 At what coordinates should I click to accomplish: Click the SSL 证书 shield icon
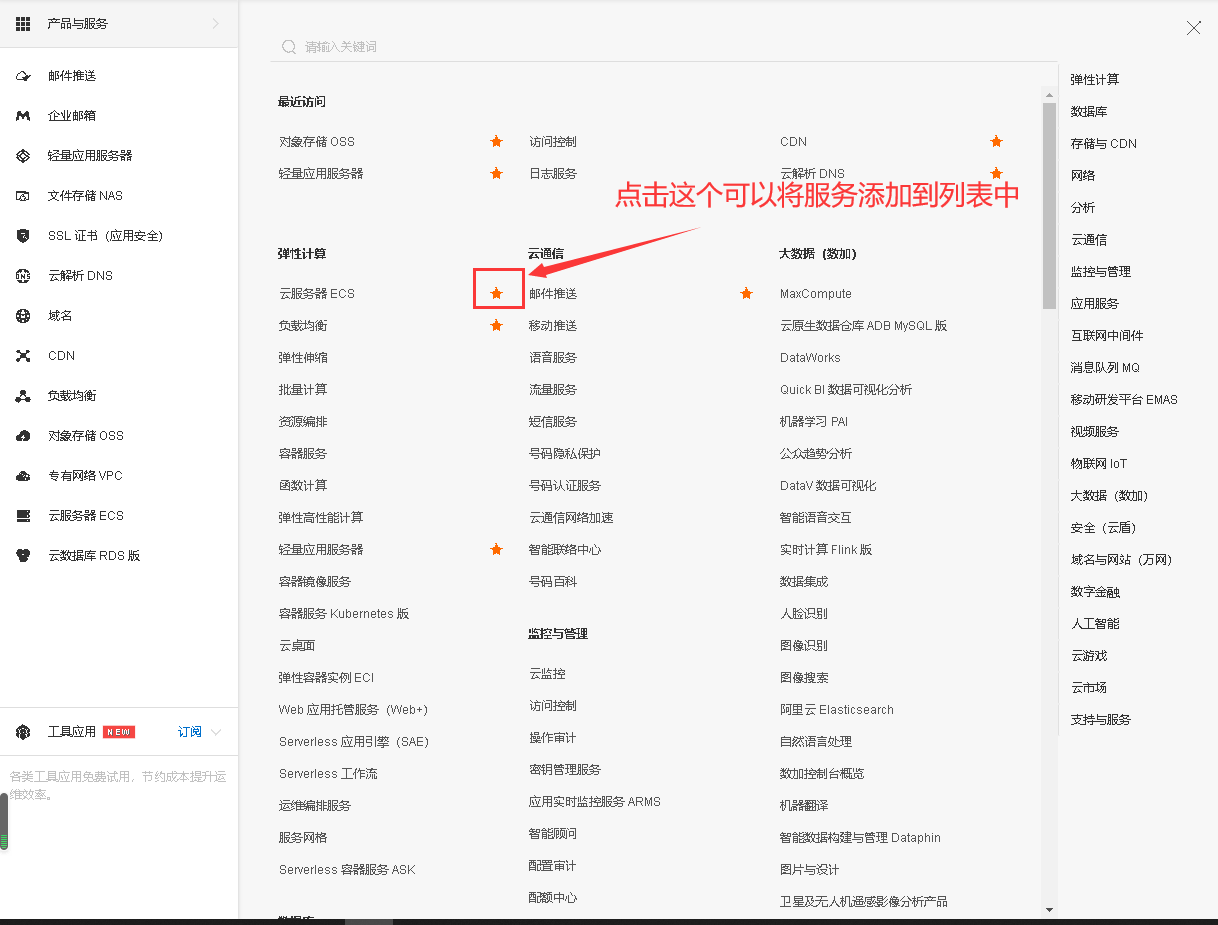coord(23,236)
